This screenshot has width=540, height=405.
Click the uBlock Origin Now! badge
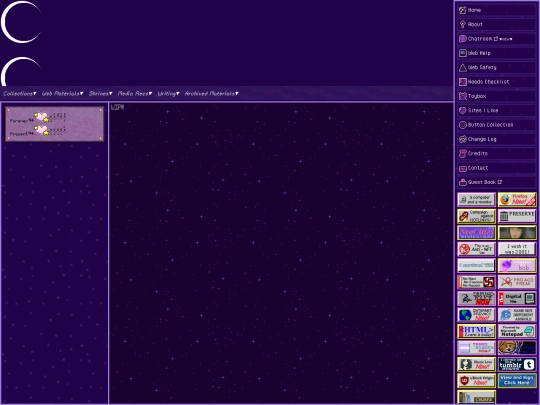(x=477, y=381)
